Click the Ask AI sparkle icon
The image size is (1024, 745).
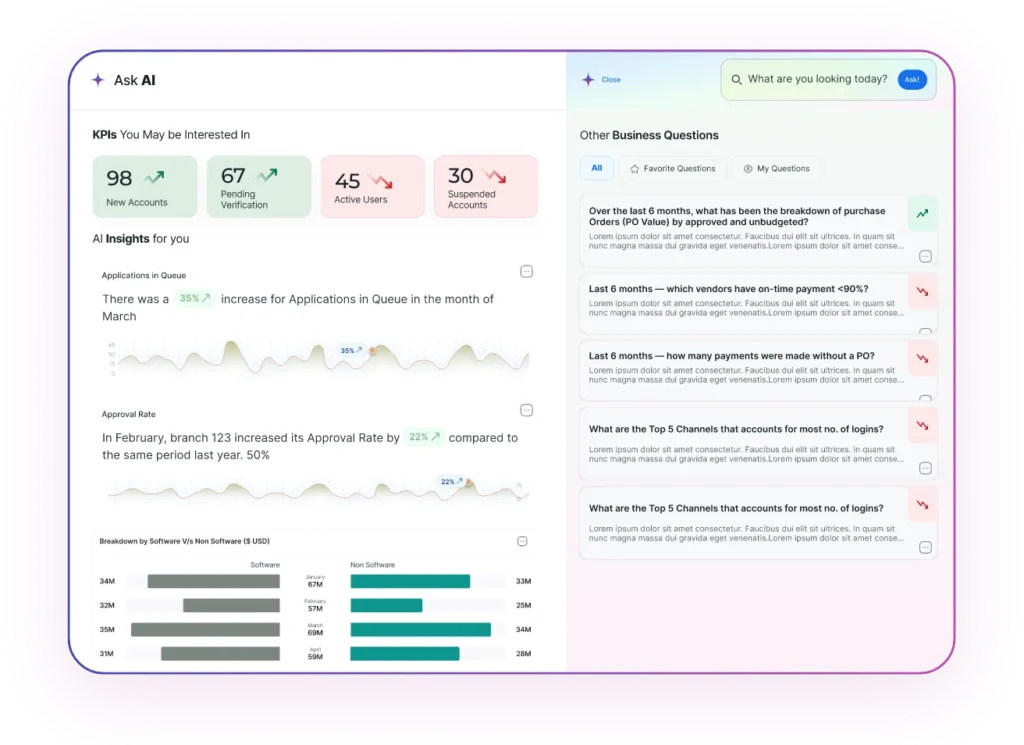click(x=98, y=80)
